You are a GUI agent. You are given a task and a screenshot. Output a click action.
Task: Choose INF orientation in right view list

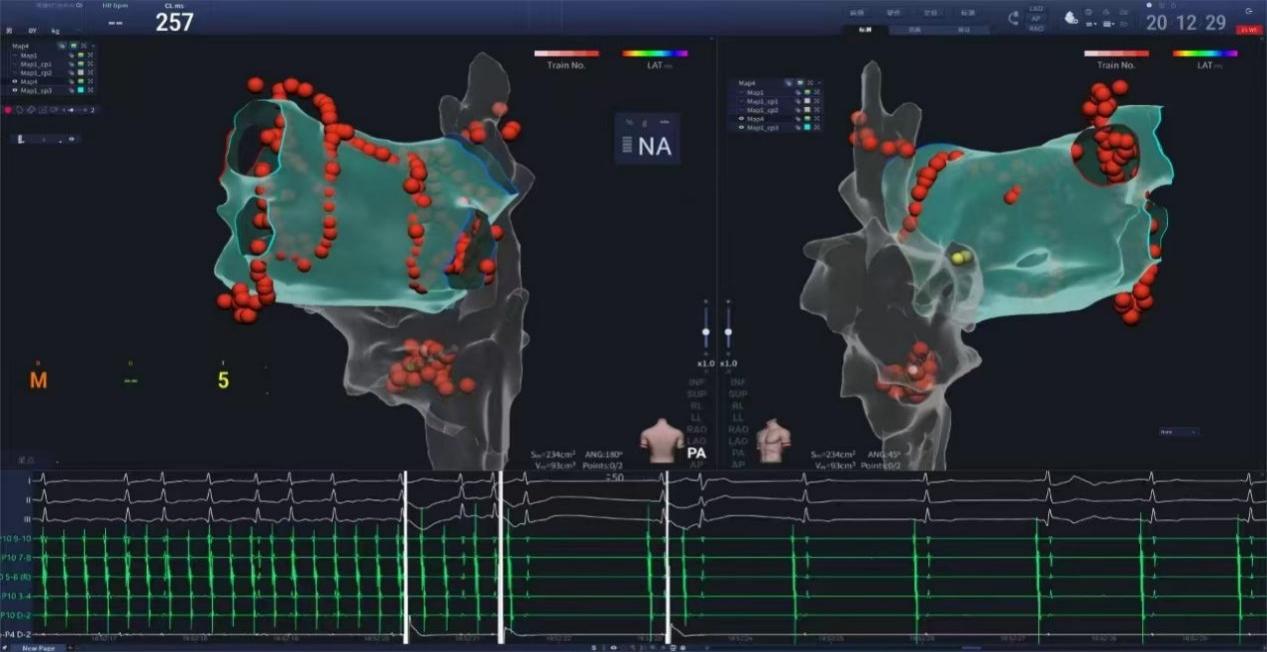[x=738, y=382]
